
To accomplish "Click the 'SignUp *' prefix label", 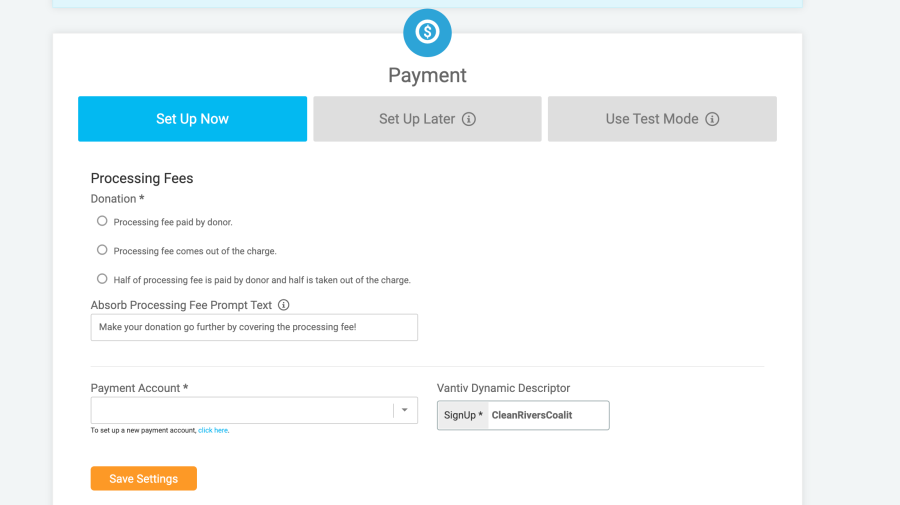I will click(x=463, y=415).
